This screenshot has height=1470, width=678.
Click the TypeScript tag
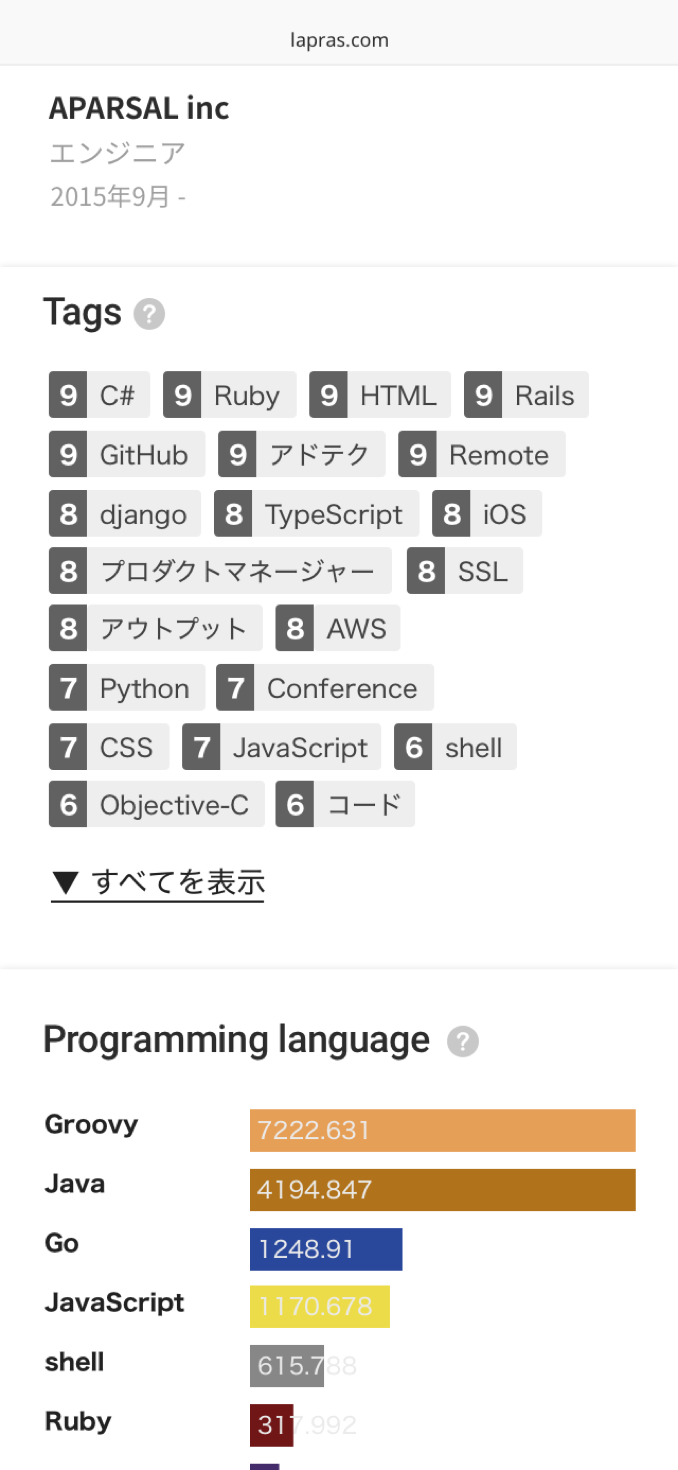click(x=316, y=514)
